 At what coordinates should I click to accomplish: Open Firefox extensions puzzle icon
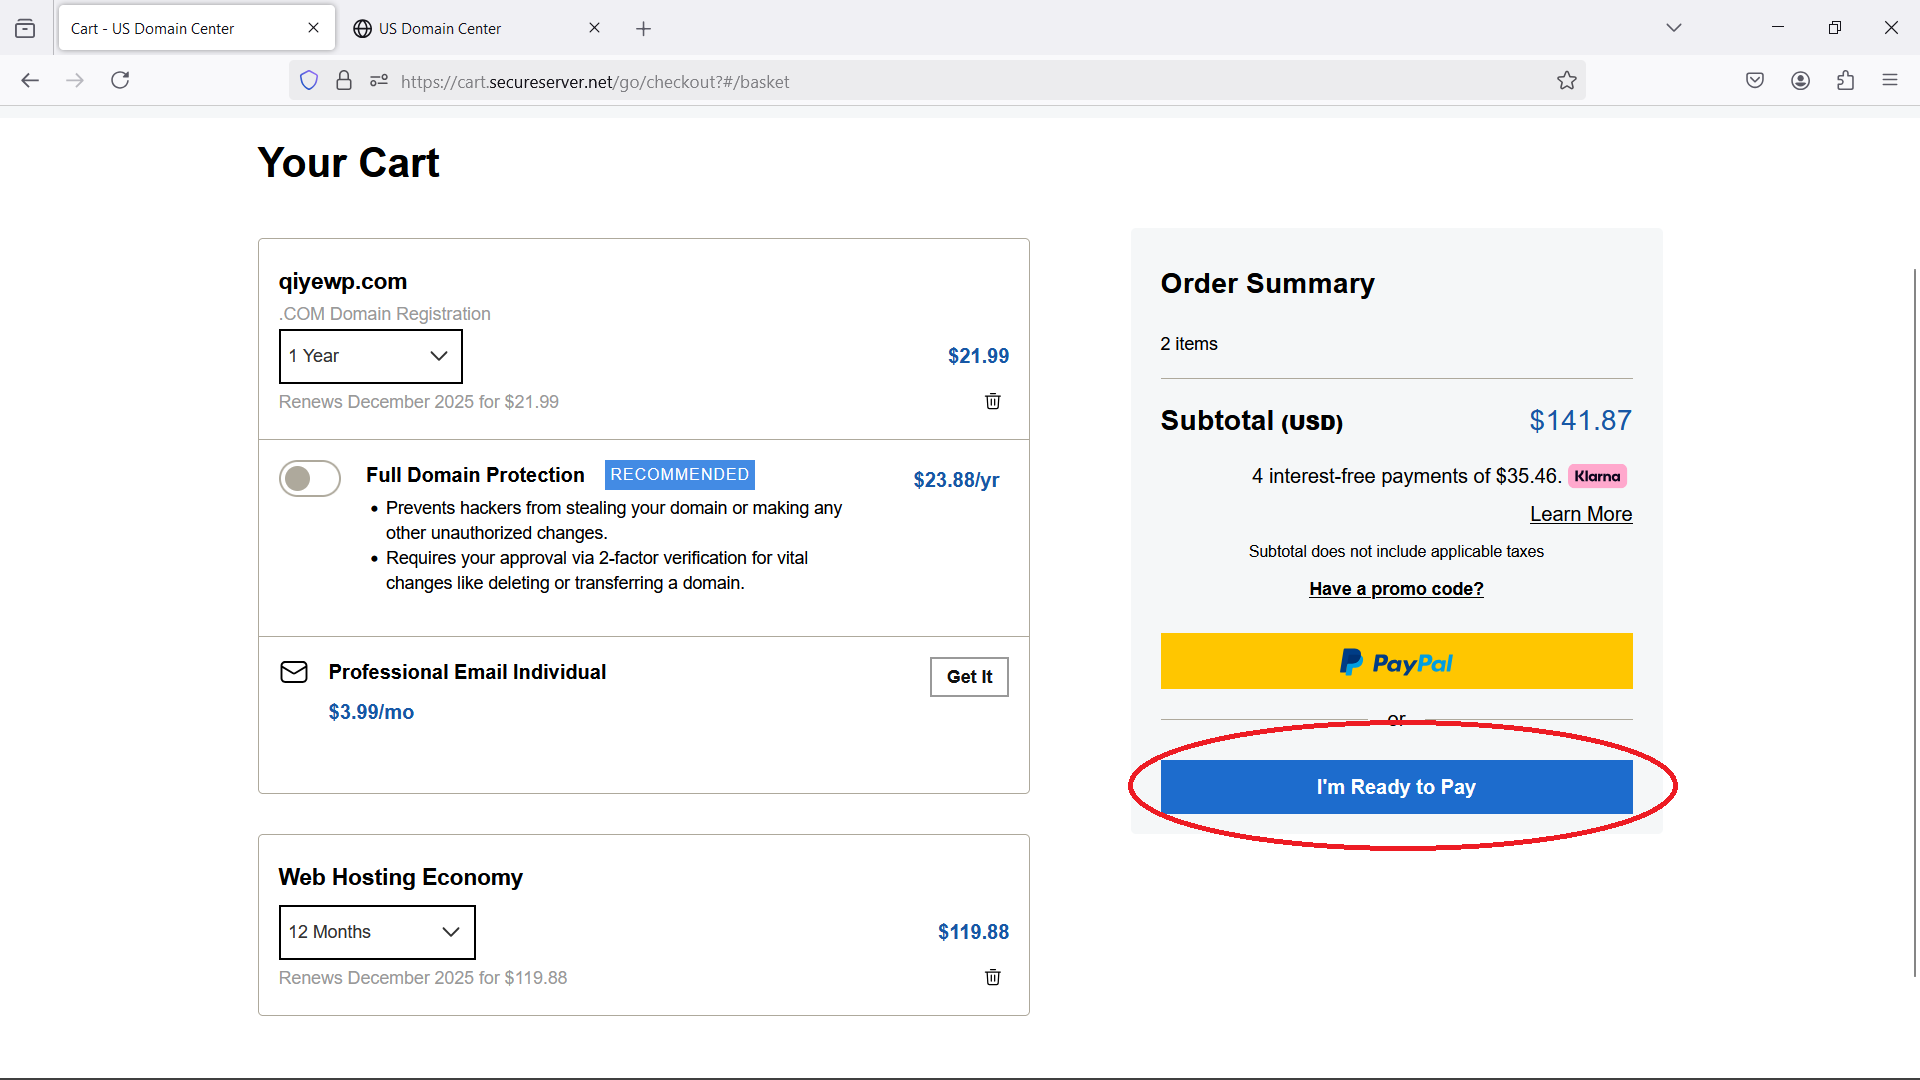point(1845,81)
